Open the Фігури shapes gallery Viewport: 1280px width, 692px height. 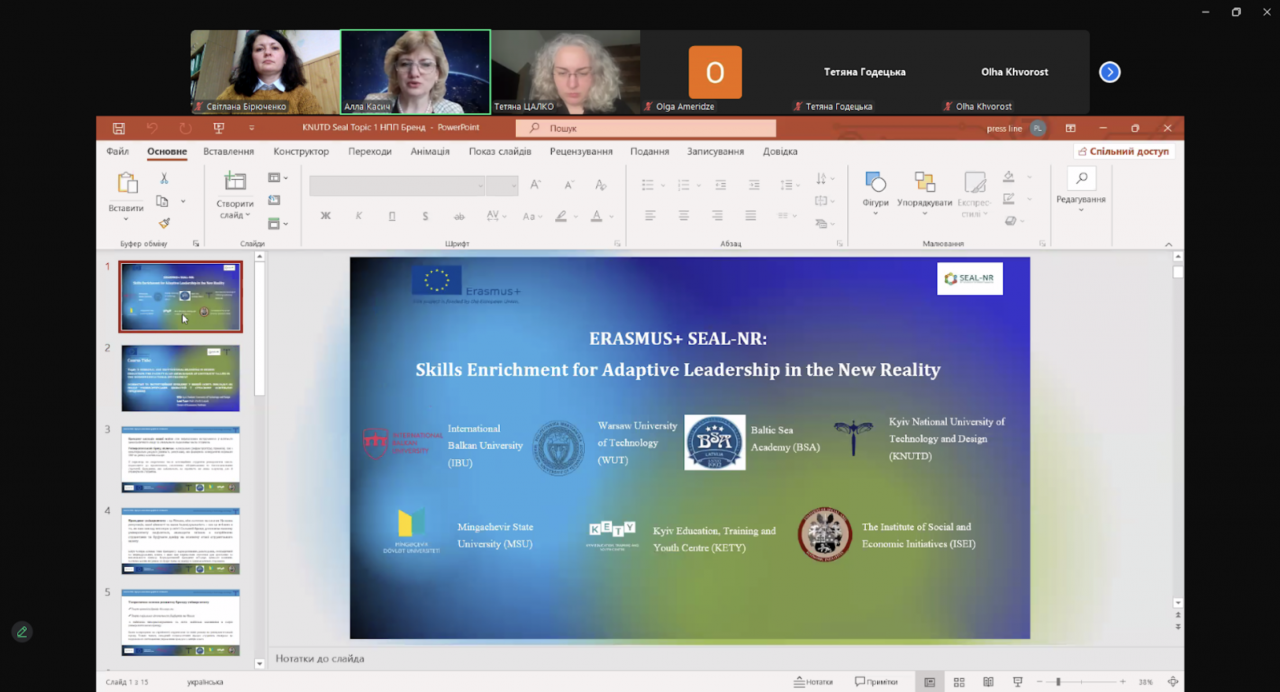click(x=875, y=188)
